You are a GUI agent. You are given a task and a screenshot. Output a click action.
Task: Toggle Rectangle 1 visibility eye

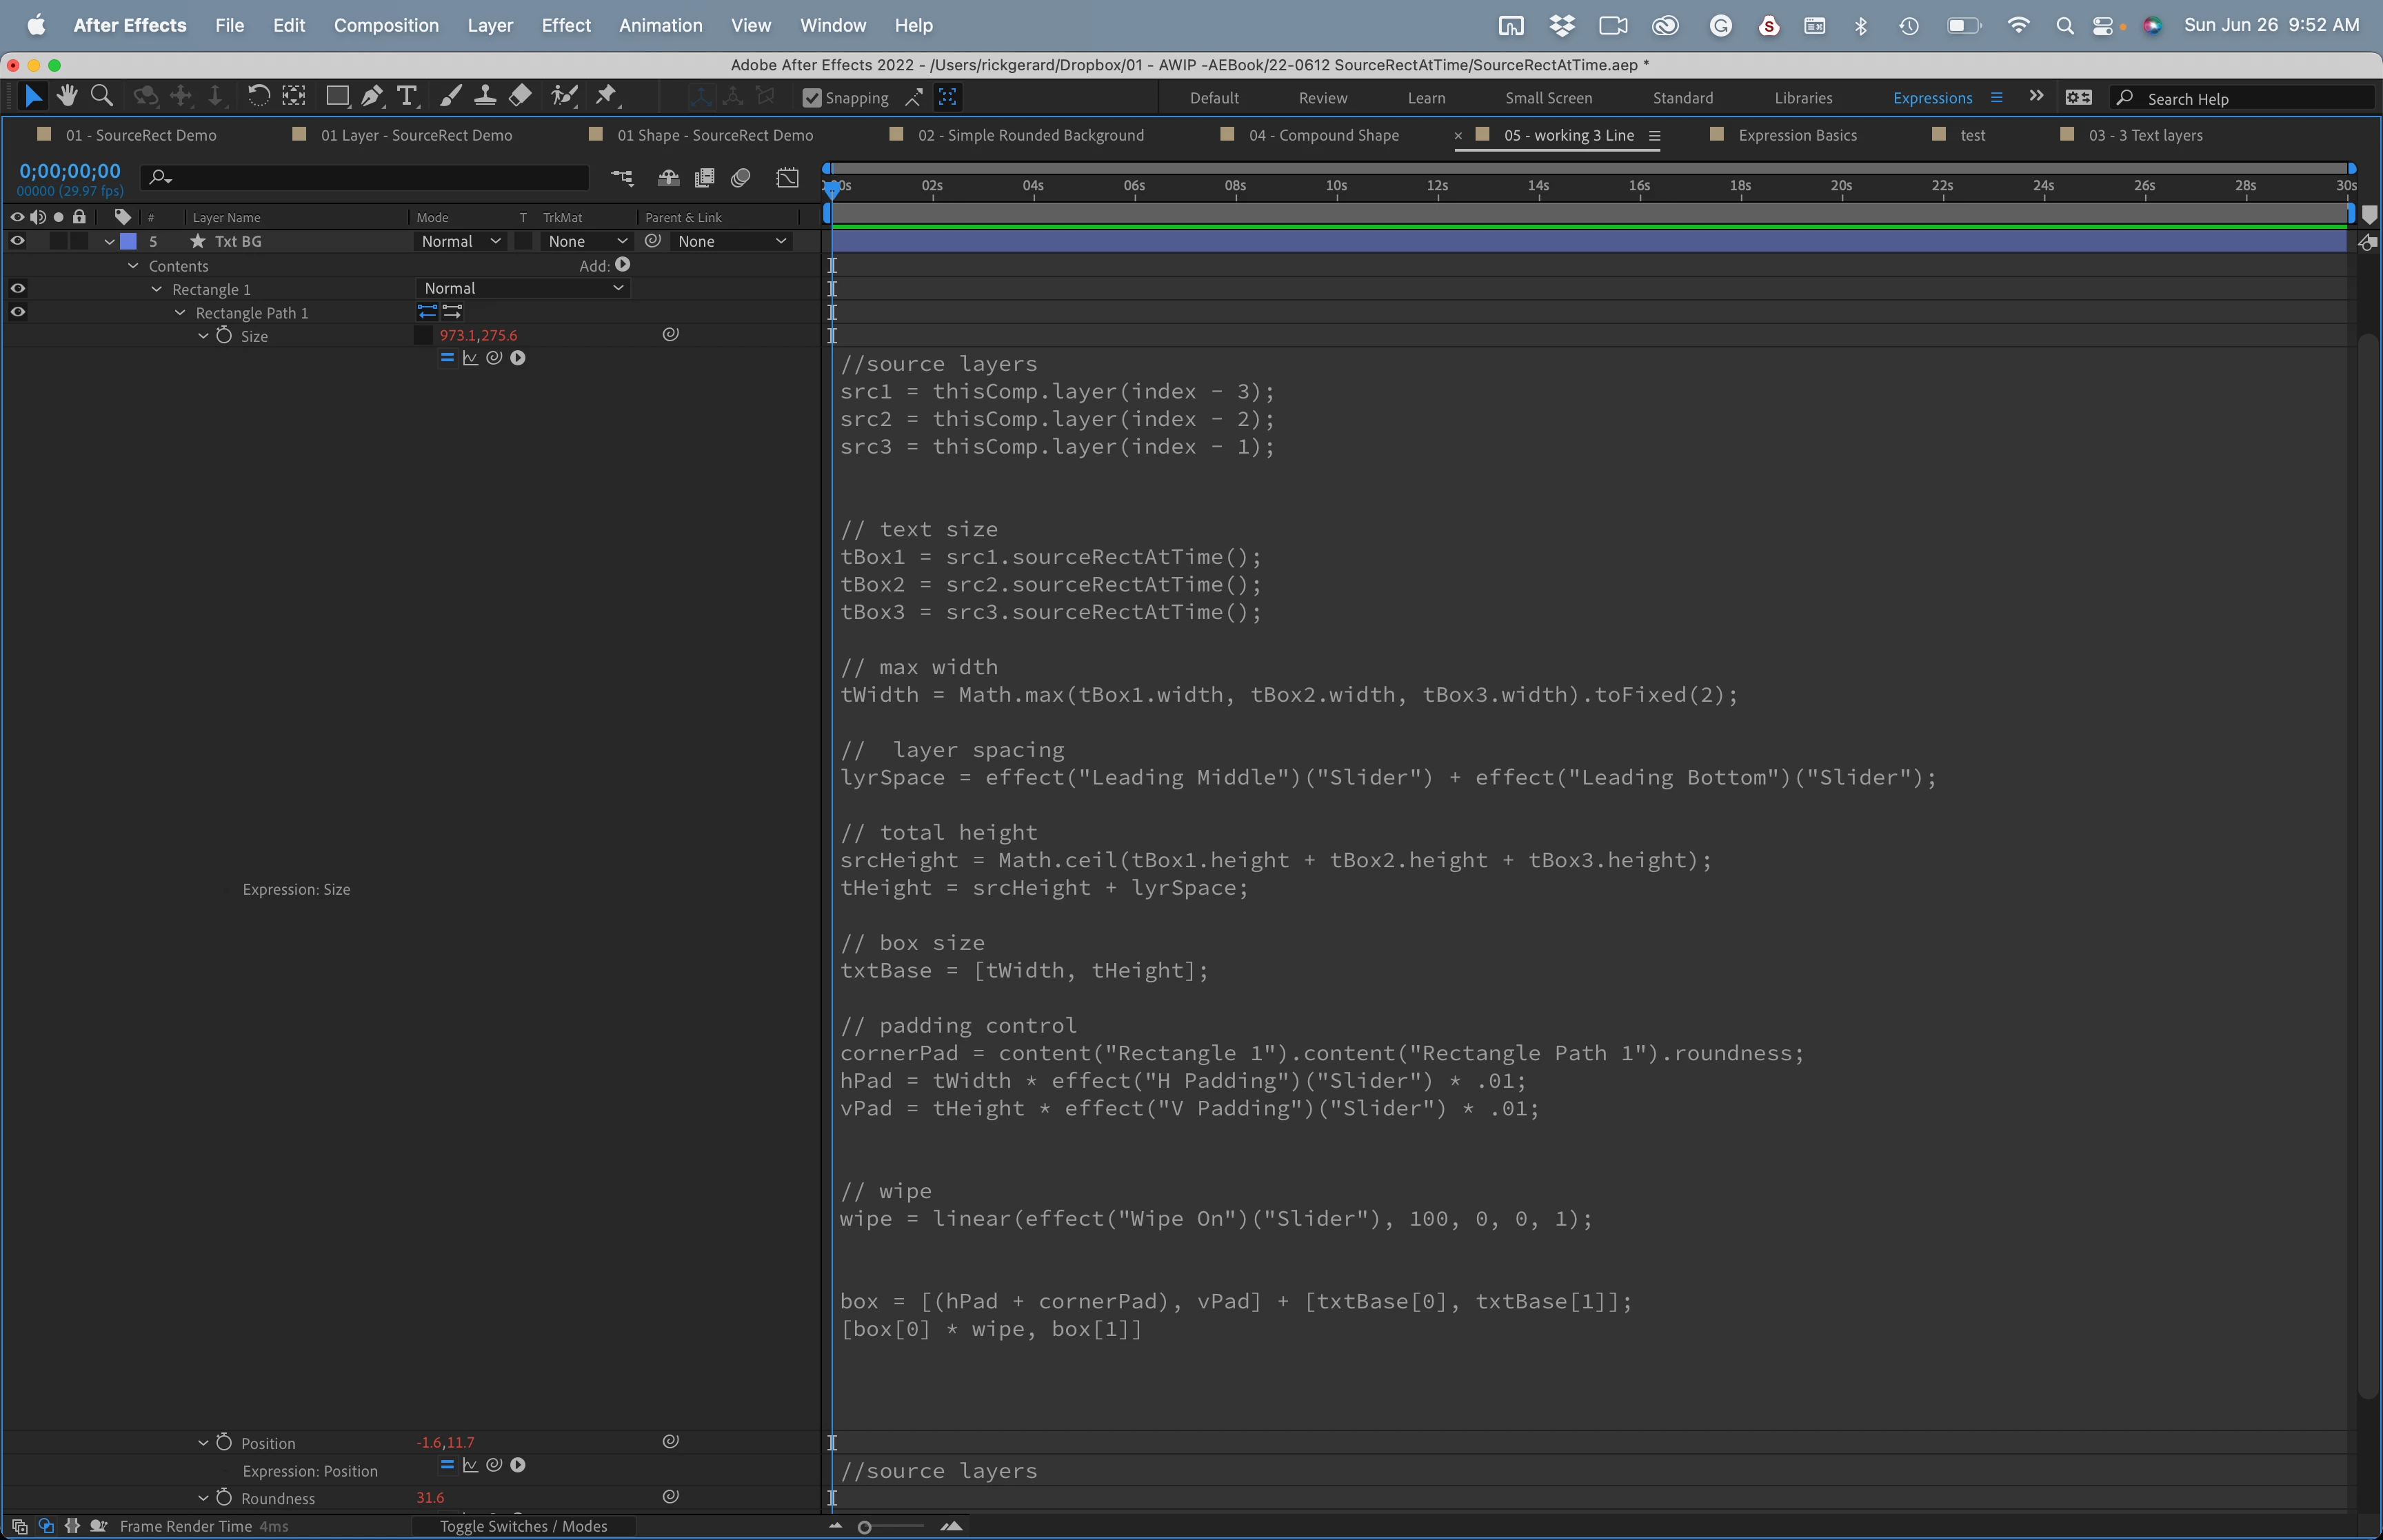[17, 288]
